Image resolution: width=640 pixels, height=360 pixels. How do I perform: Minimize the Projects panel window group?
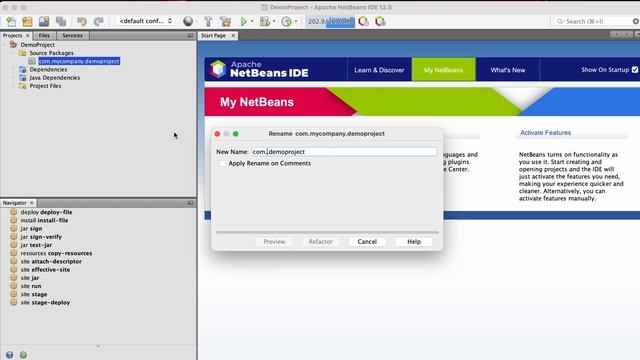[190, 36]
